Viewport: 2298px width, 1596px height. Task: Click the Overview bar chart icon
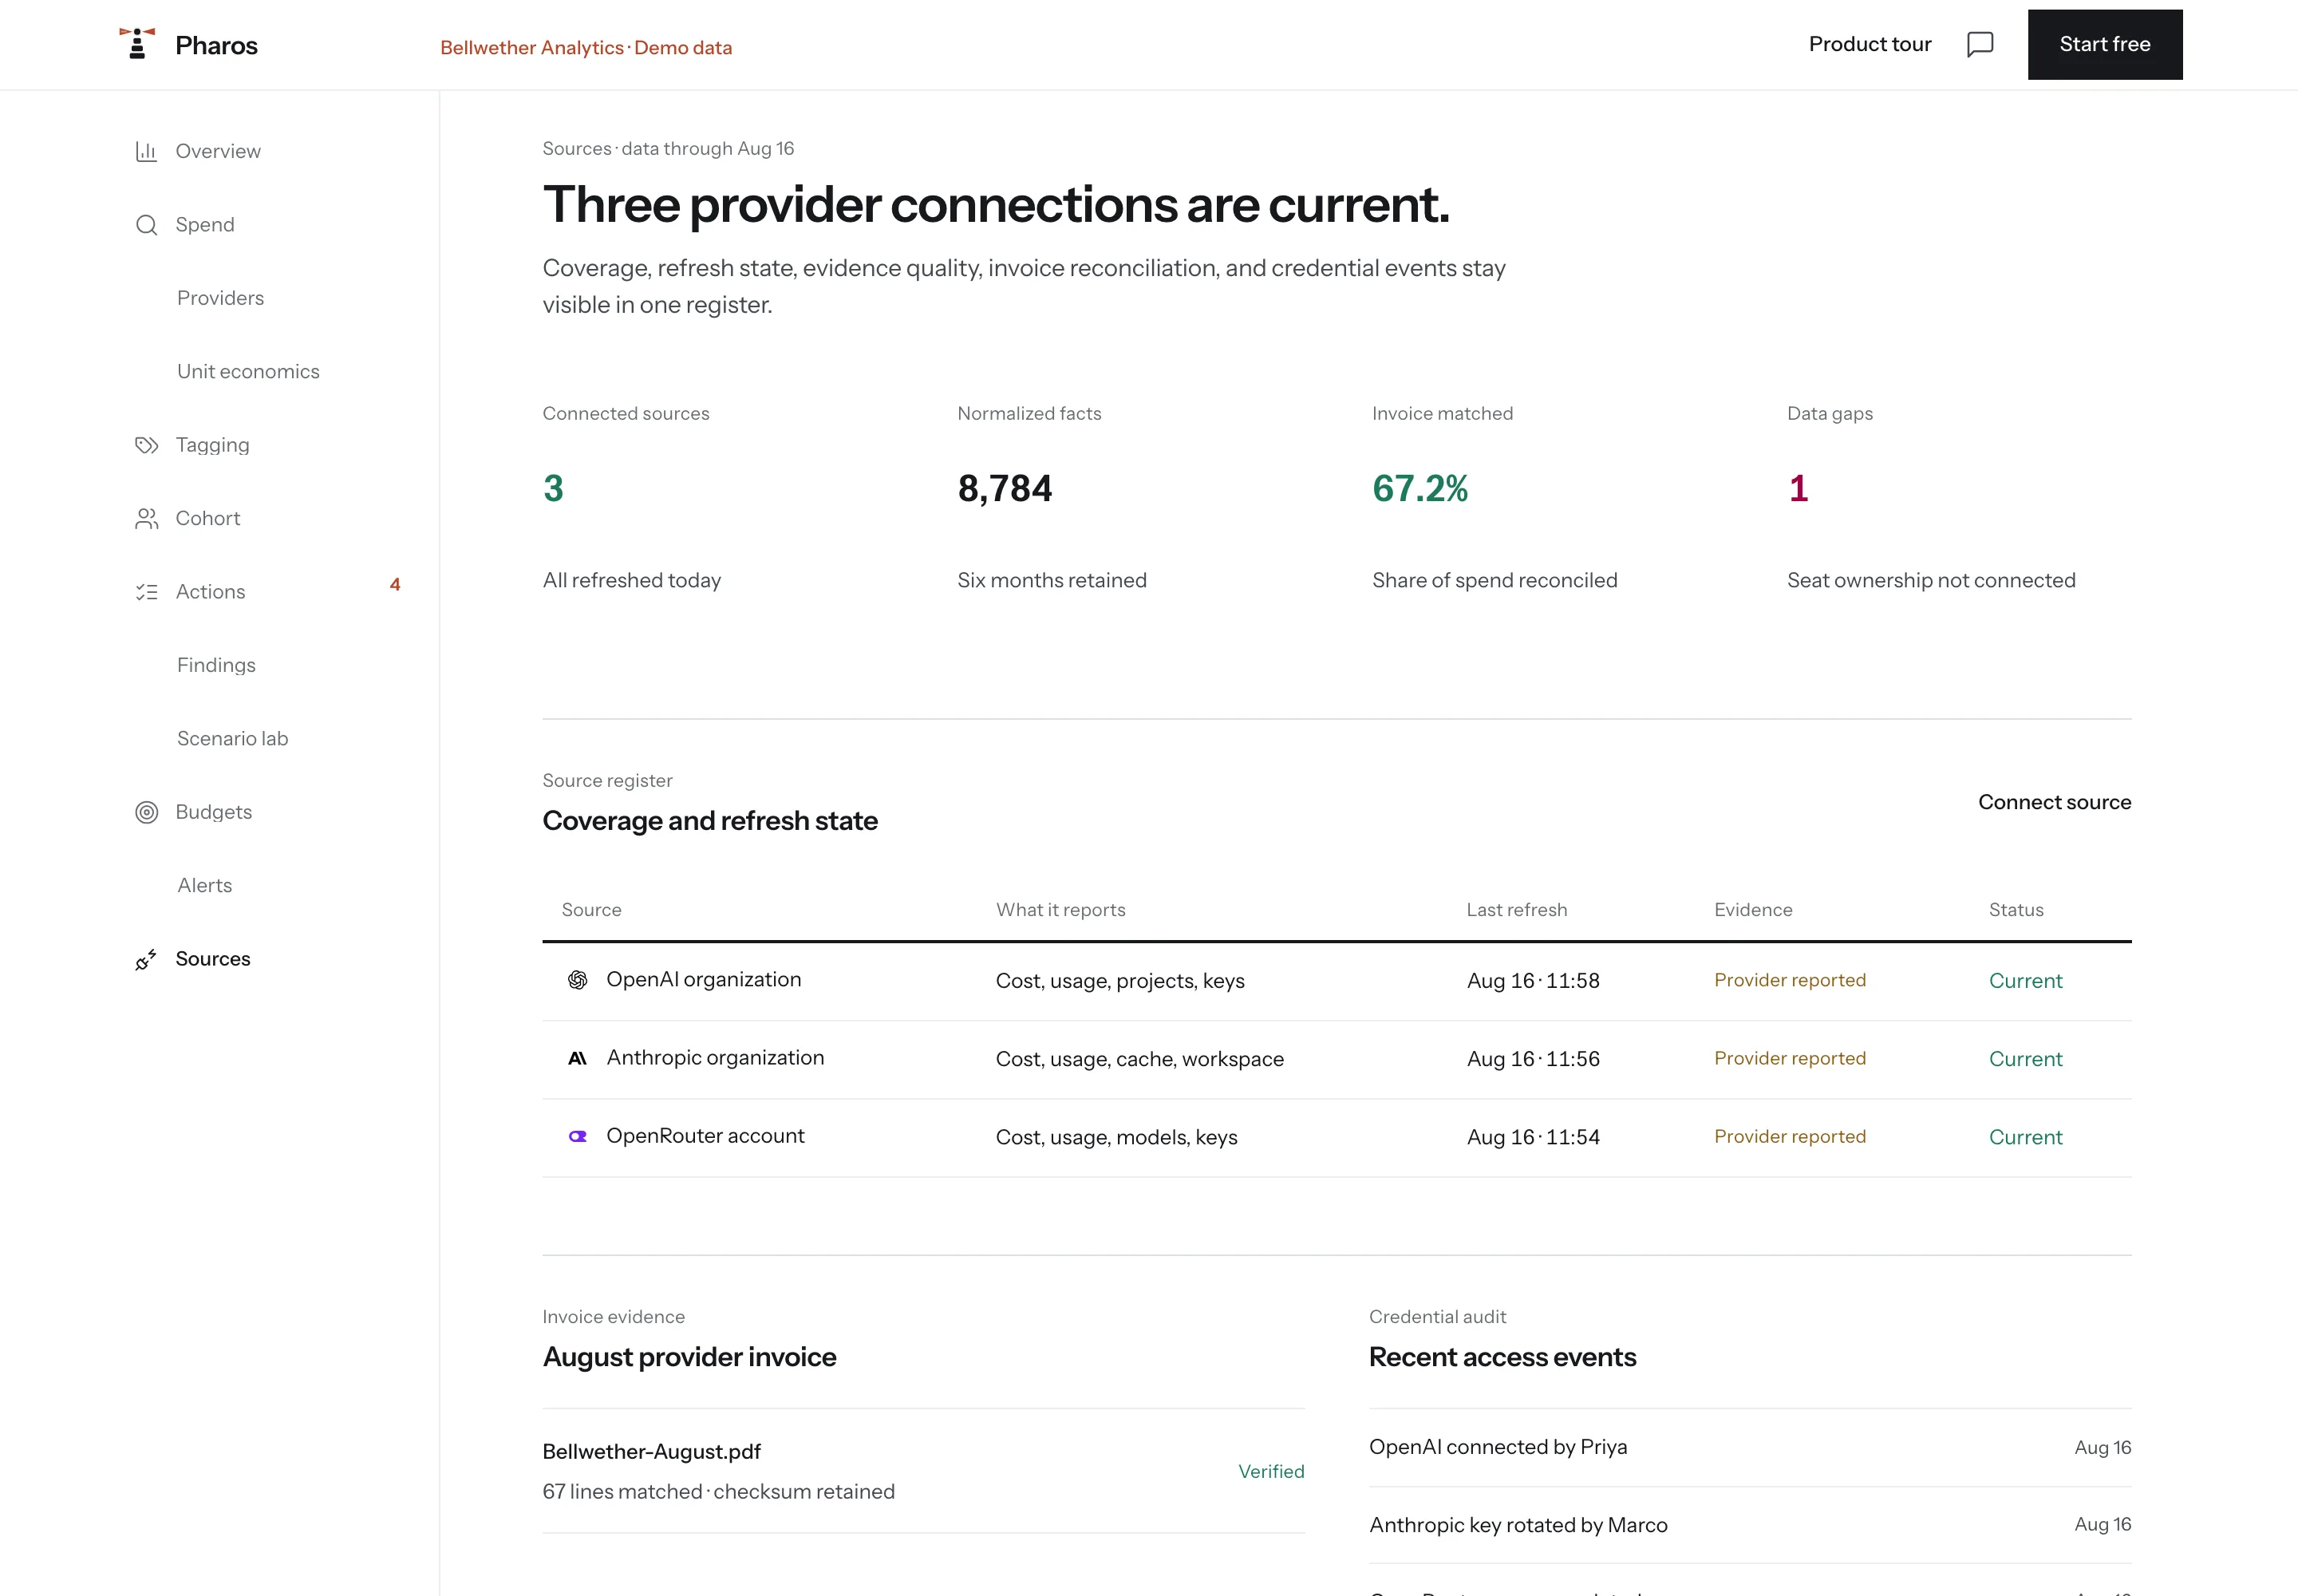point(146,151)
